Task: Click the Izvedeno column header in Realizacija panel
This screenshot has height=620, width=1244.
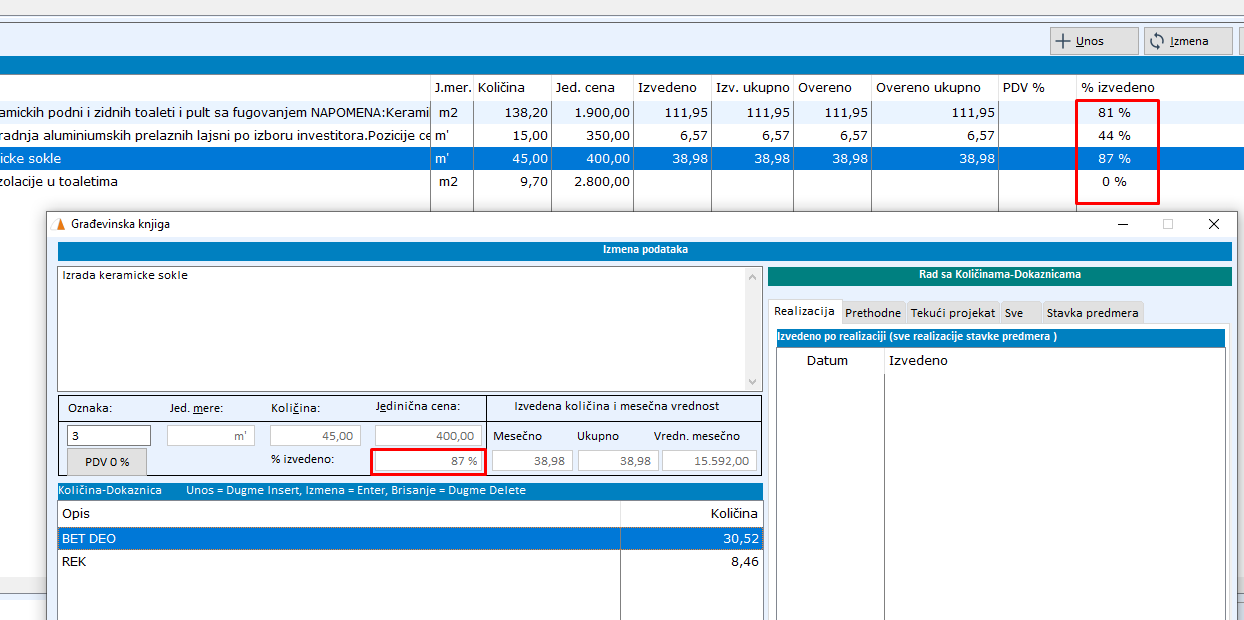Action: tap(1055, 360)
